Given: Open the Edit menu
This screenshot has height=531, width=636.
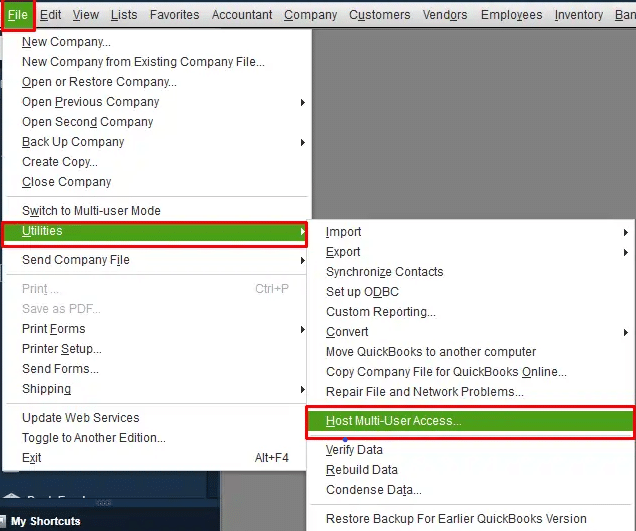Looking at the screenshot, I should coord(50,15).
